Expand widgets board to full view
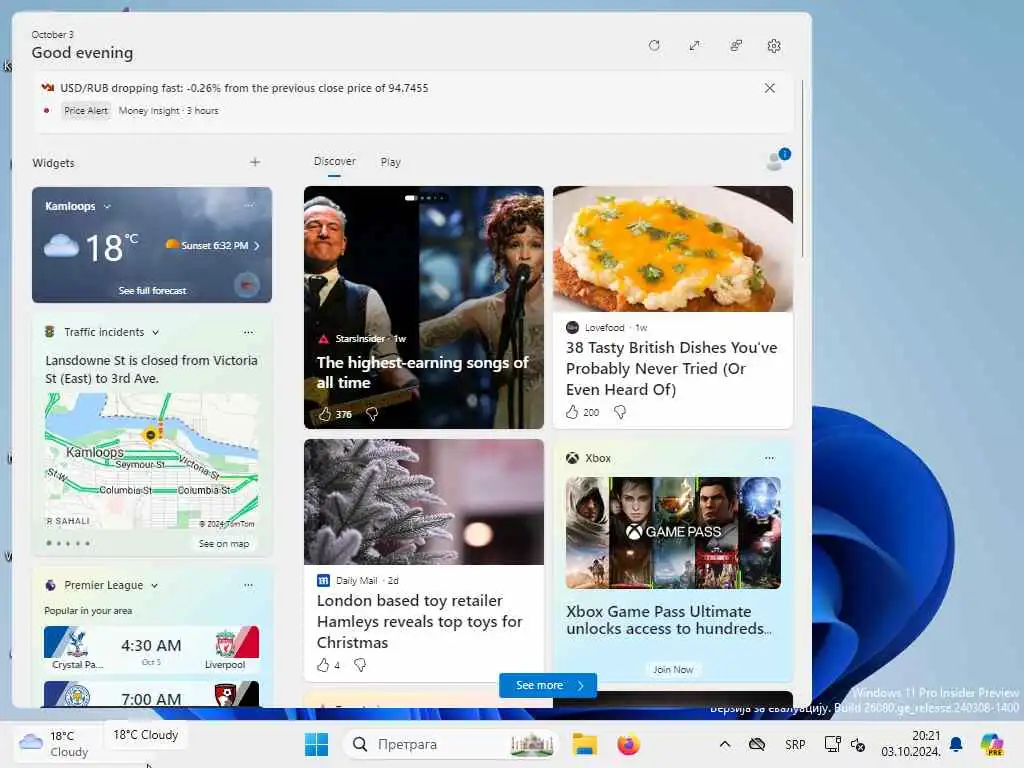Viewport: 1024px width, 768px height. point(694,46)
